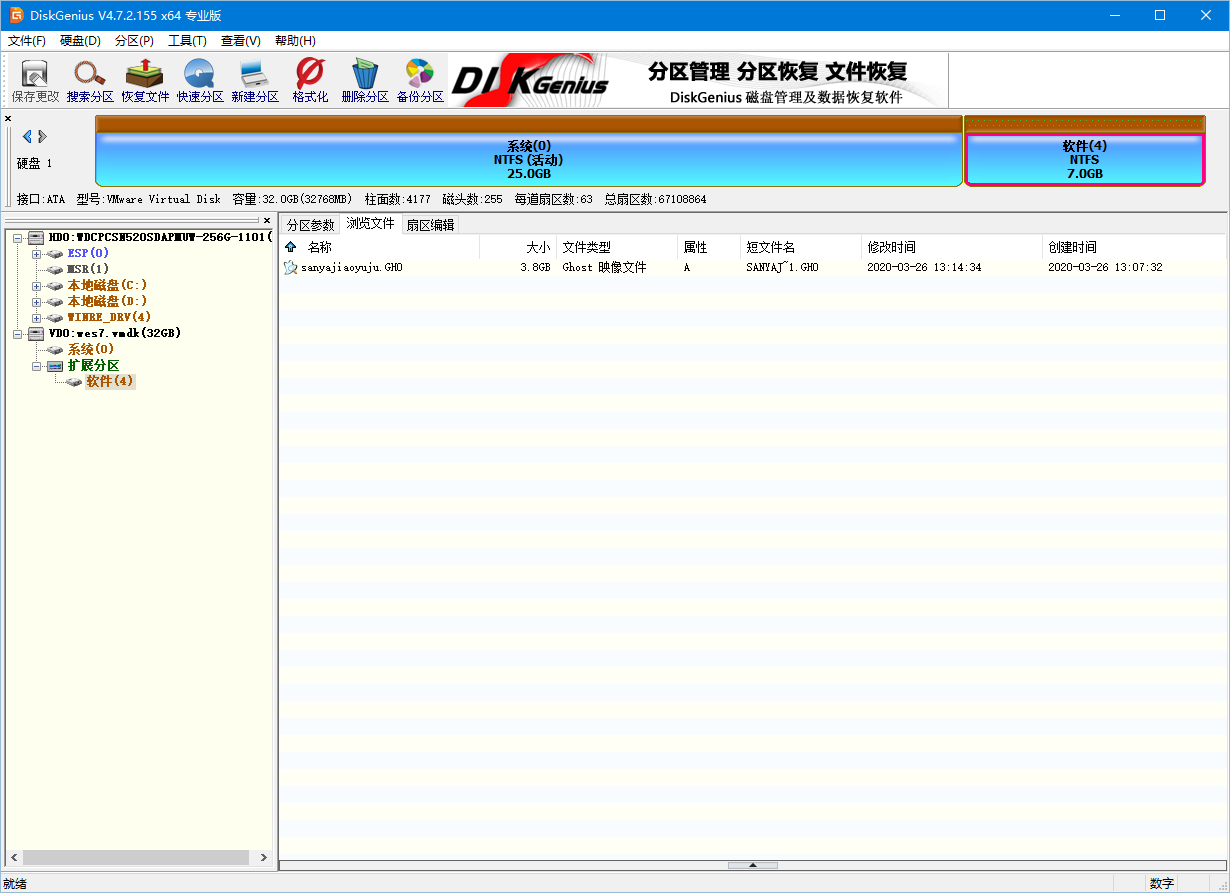The width and height of the screenshot is (1230, 893).
Task: Expand the bottom pane using the up arrow handle
Action: click(752, 865)
